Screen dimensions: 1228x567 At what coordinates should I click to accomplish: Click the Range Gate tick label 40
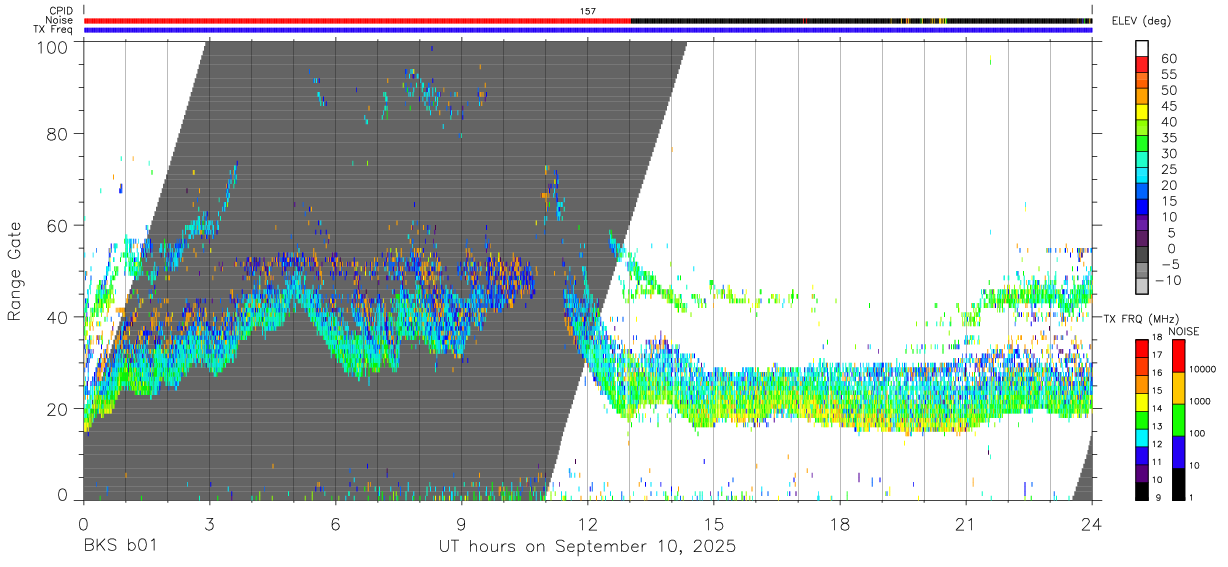pos(58,317)
